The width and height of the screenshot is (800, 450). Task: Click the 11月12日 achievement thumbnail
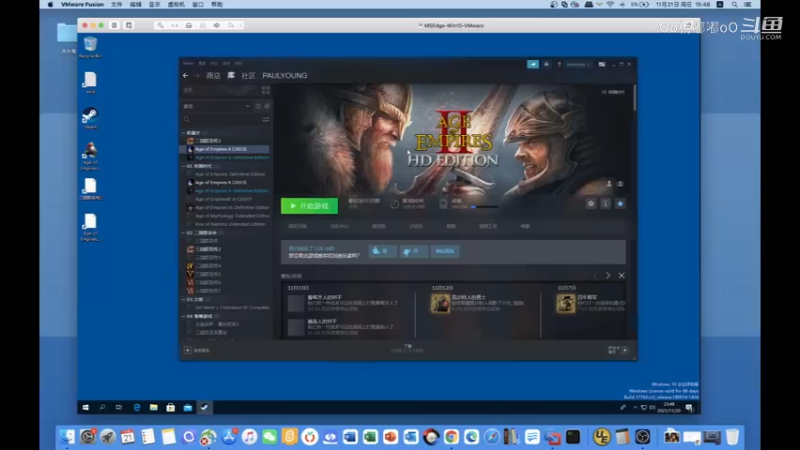tap(440, 304)
